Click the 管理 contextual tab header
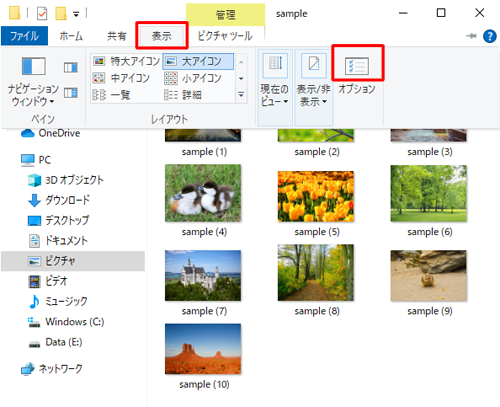The width and height of the screenshot is (500, 407). 225,15
